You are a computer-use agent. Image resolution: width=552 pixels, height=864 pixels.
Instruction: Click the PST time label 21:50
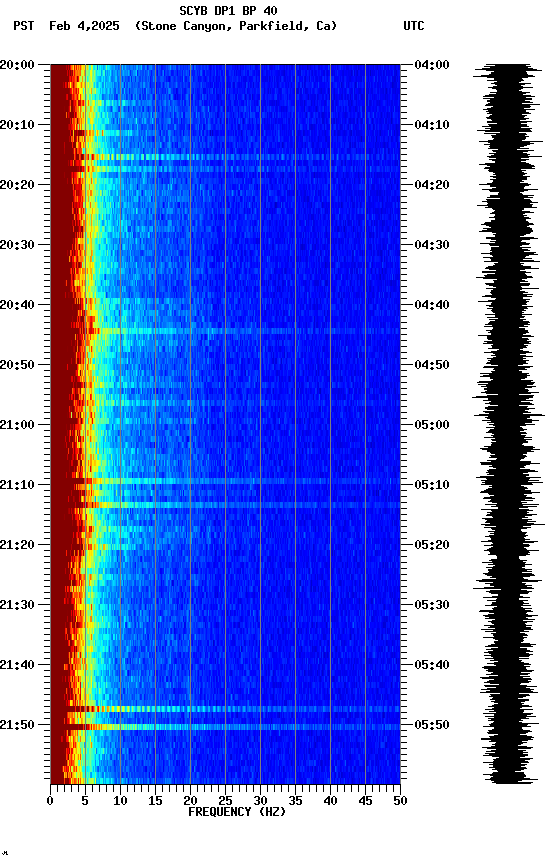coord(17,725)
